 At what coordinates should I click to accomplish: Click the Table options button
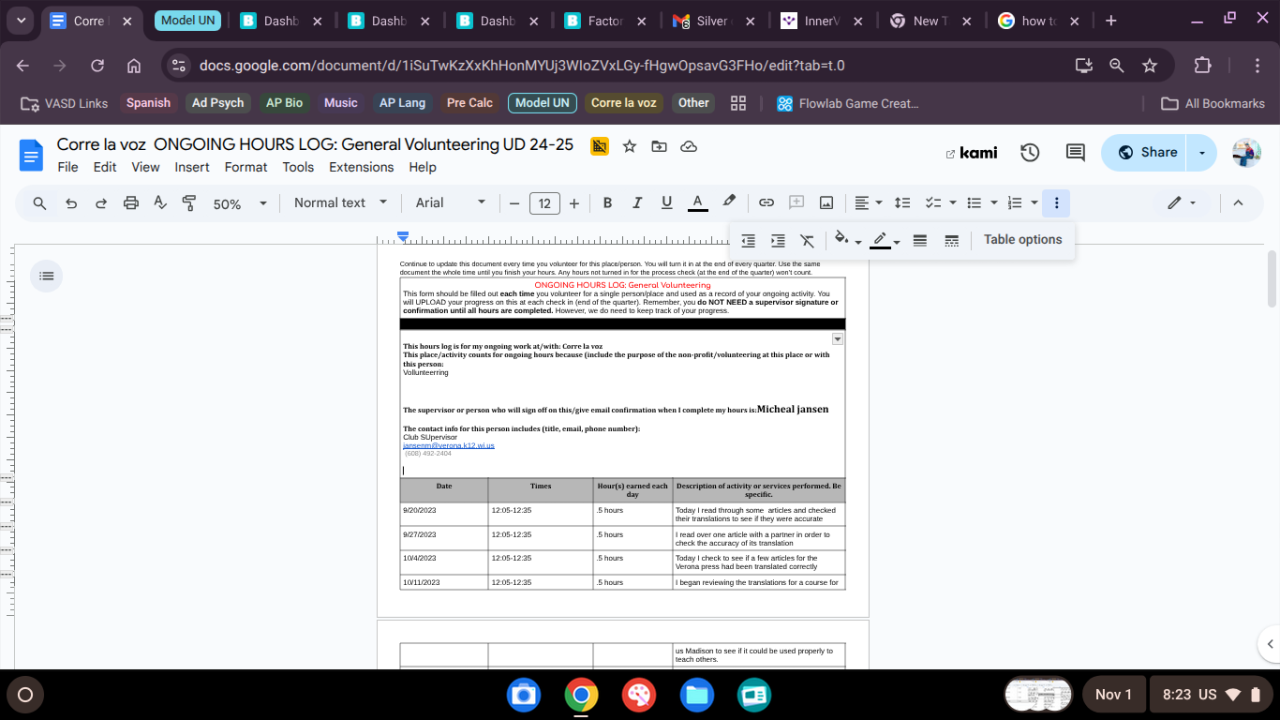[x=1022, y=240]
